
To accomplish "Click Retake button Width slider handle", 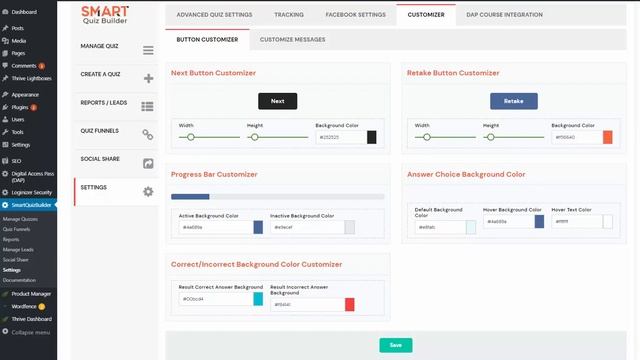I will click(427, 137).
